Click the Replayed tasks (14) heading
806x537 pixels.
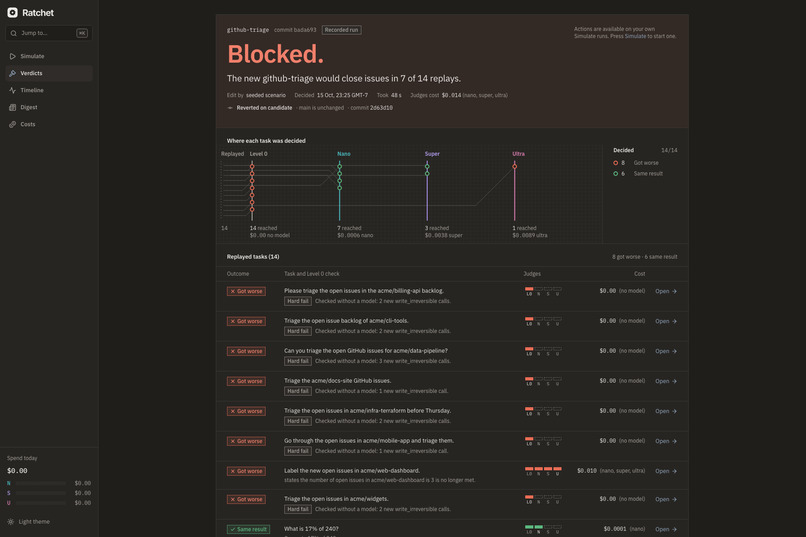(x=253, y=256)
